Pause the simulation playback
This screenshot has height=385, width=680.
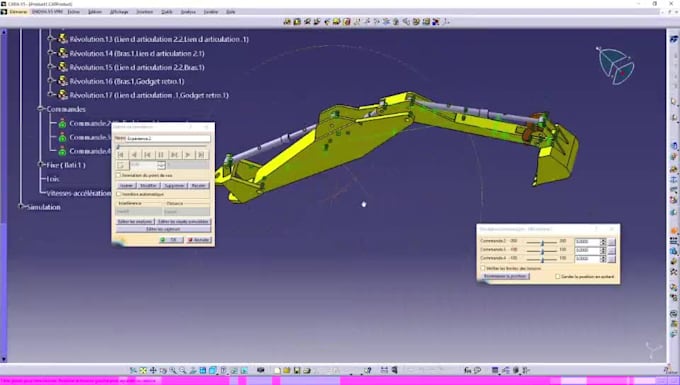[161, 155]
